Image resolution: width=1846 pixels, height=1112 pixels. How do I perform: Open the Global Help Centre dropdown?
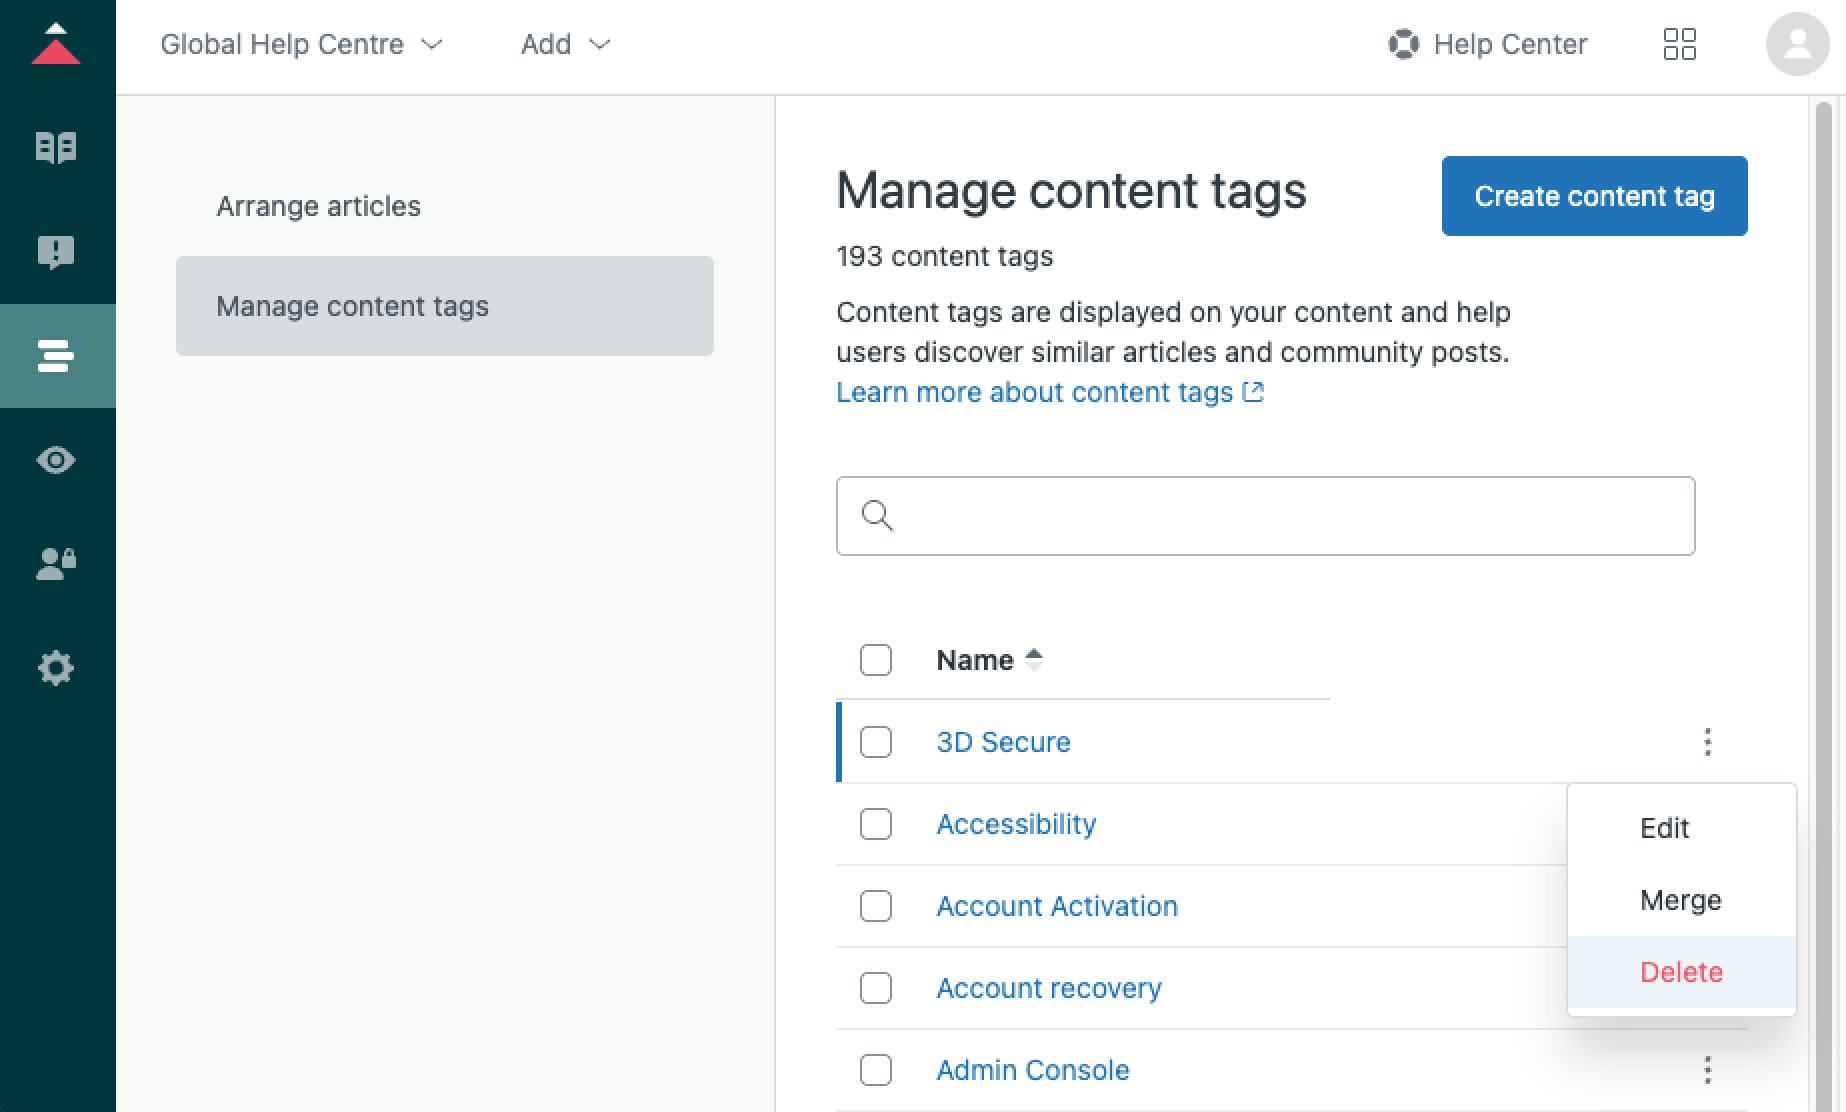[x=300, y=44]
